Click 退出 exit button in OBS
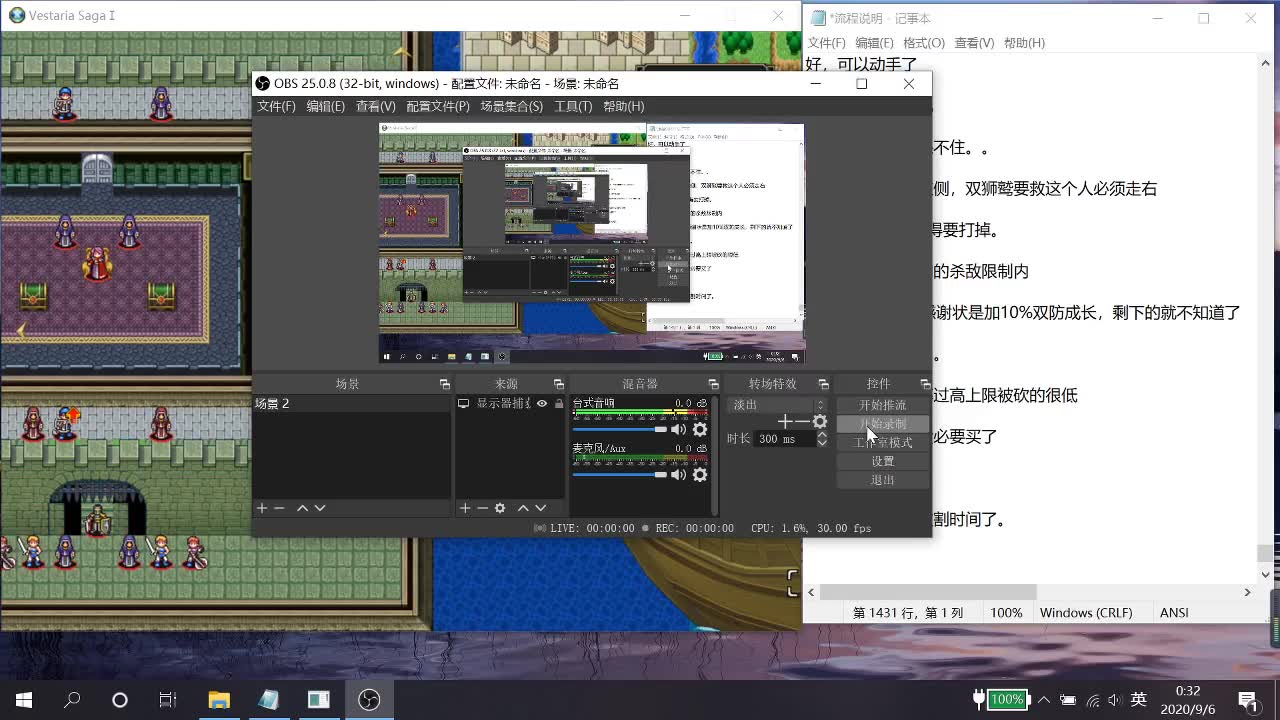1280x720 pixels. click(883, 480)
